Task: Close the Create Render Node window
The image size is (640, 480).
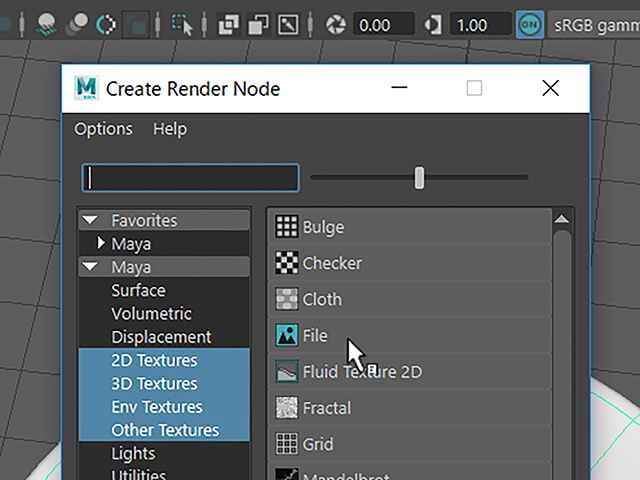Action: (550, 88)
